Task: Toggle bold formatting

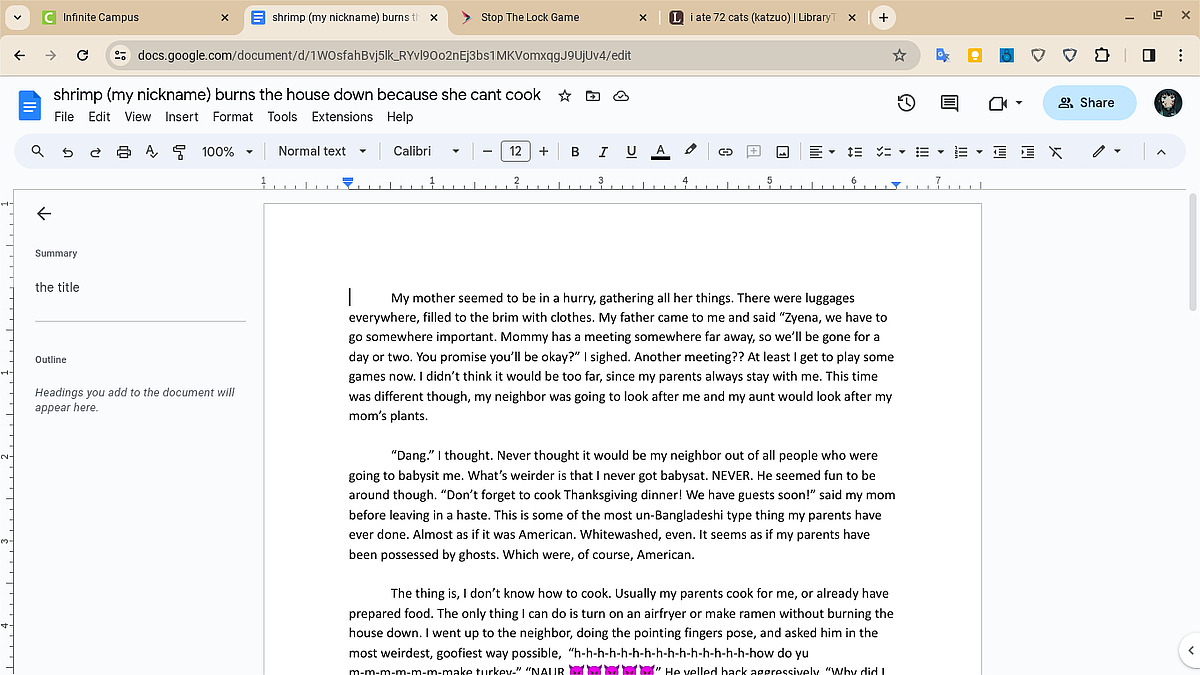Action: click(x=575, y=151)
